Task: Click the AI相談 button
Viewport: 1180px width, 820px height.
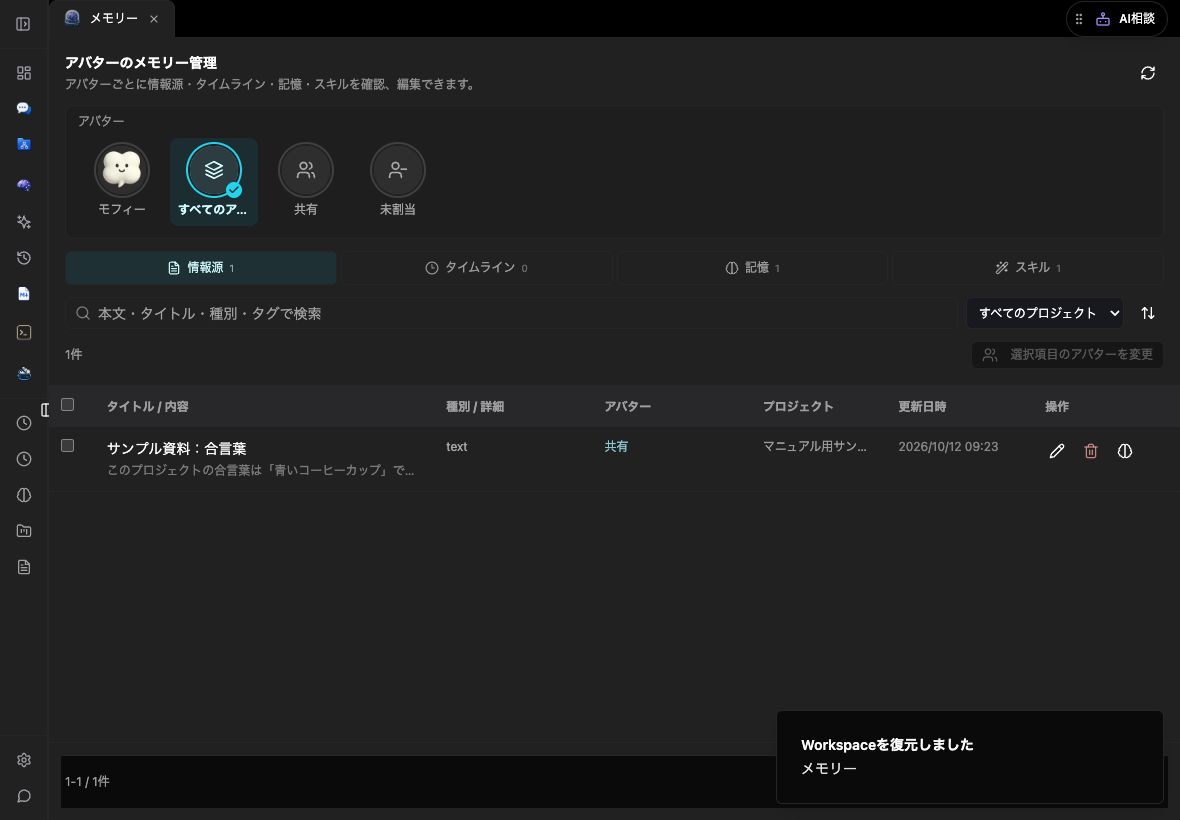Action: (x=1125, y=19)
